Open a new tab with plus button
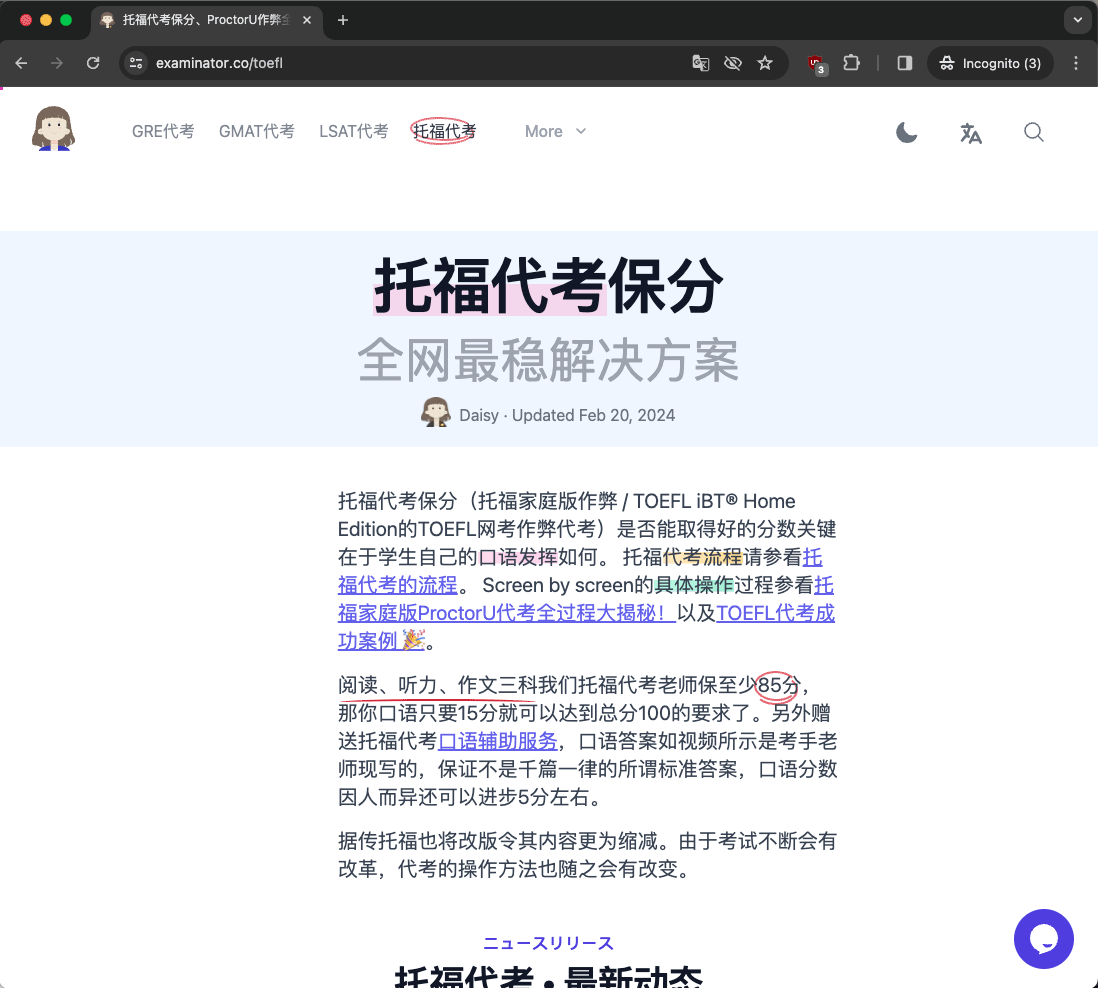 pyautogui.click(x=342, y=20)
